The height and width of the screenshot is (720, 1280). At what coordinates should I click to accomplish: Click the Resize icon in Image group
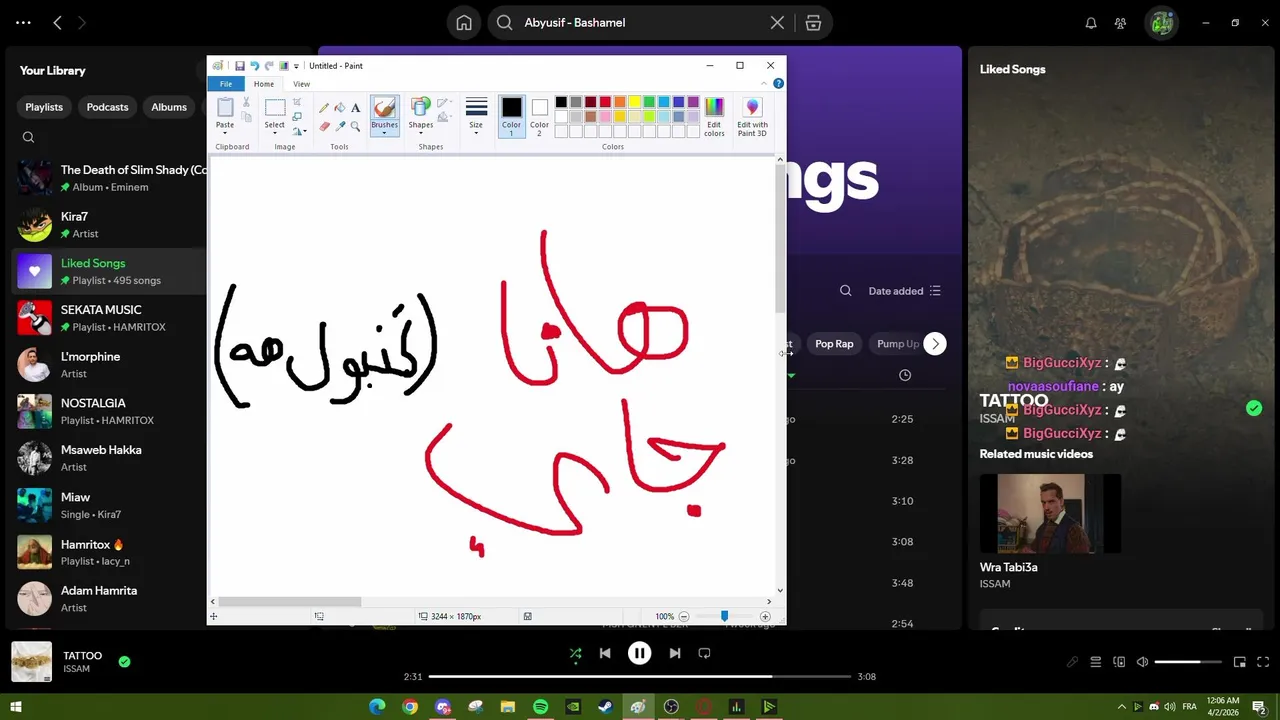click(x=297, y=116)
